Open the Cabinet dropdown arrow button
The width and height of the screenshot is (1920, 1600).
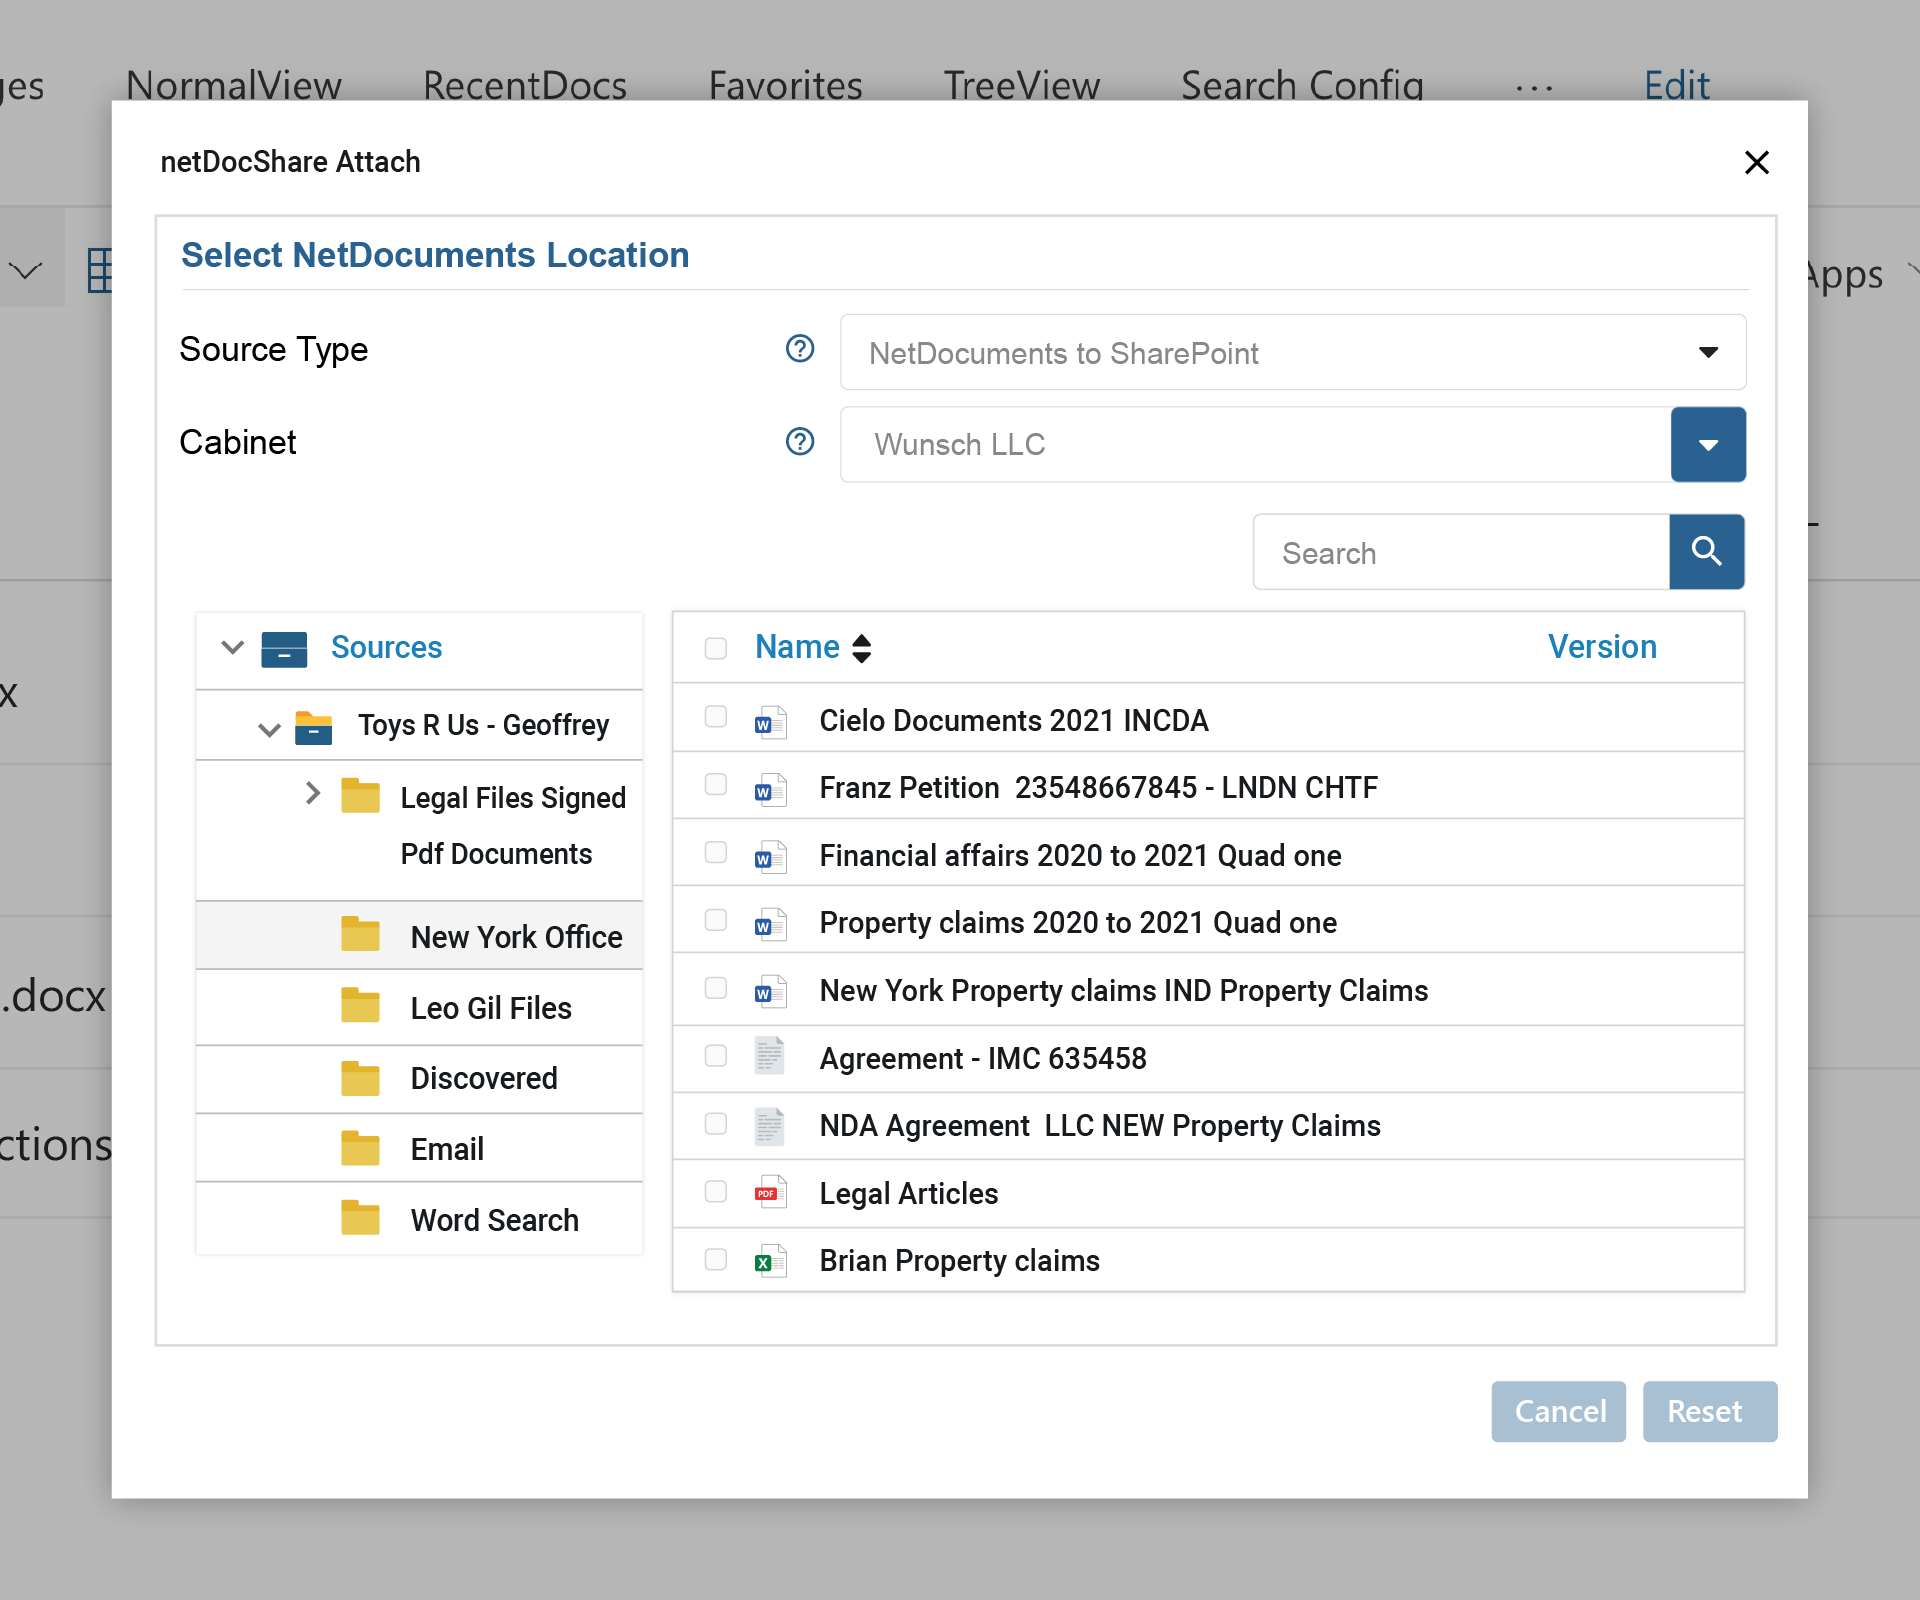[1708, 444]
